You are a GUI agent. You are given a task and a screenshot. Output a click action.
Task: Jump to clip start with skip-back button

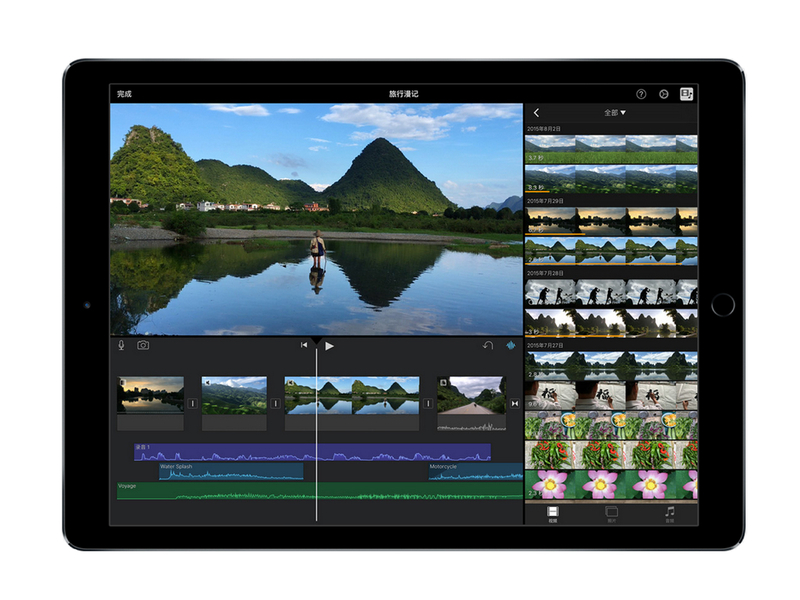[304, 345]
